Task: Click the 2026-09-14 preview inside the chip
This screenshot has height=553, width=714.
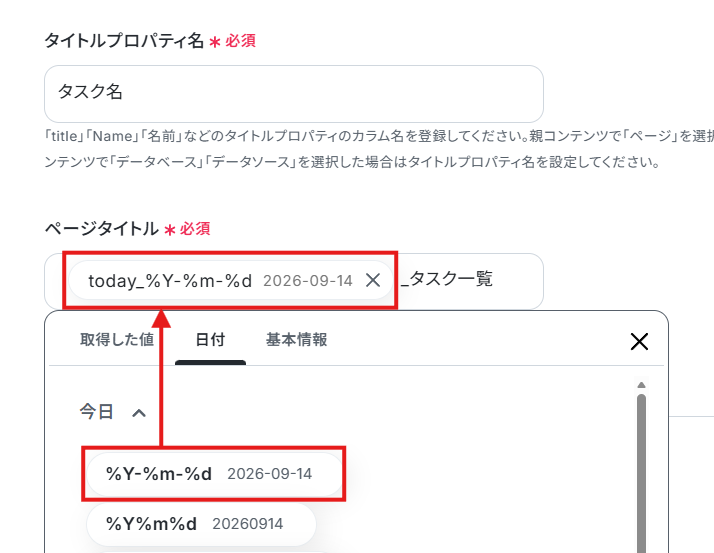Action: tap(308, 281)
